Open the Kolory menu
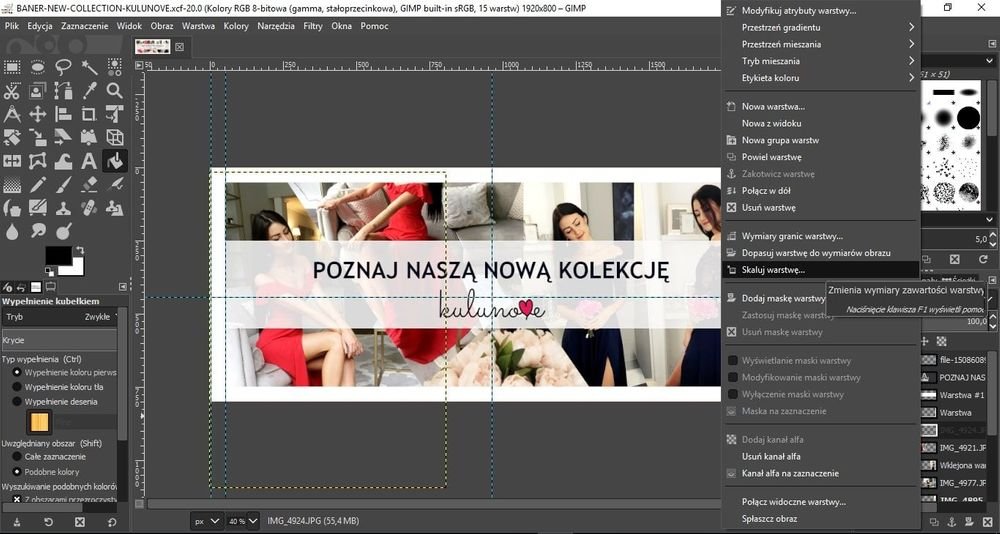1000x534 pixels. [236, 26]
